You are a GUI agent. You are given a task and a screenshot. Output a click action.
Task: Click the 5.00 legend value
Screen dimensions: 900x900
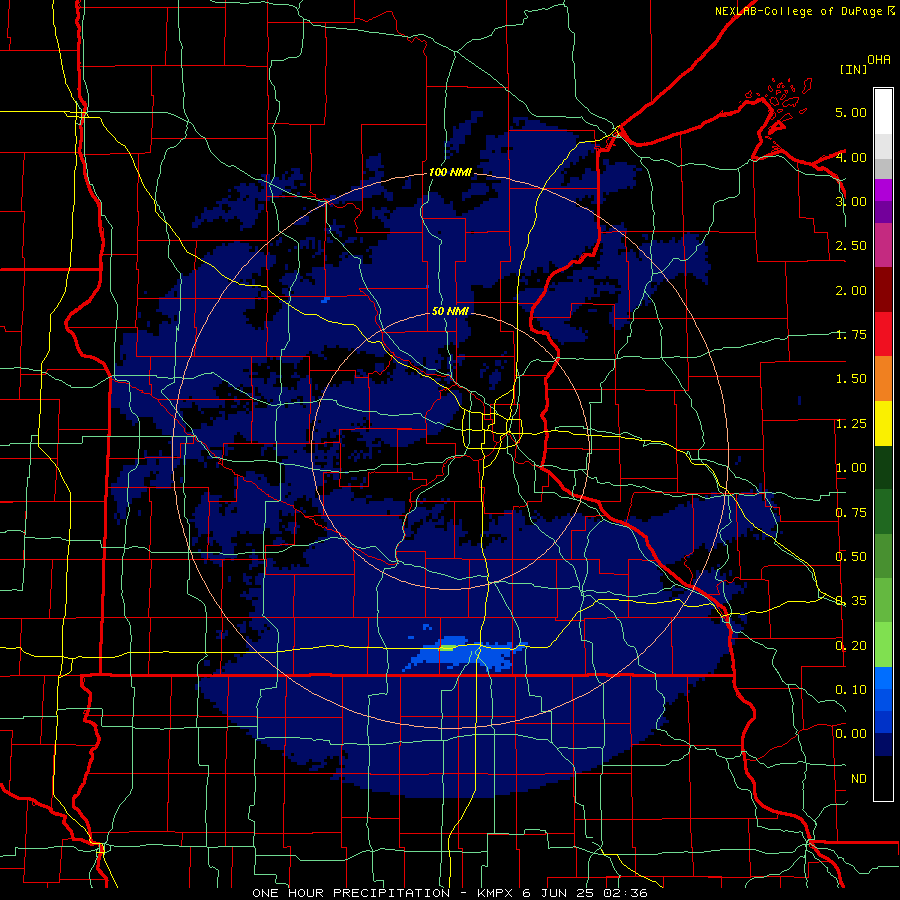[x=851, y=112]
